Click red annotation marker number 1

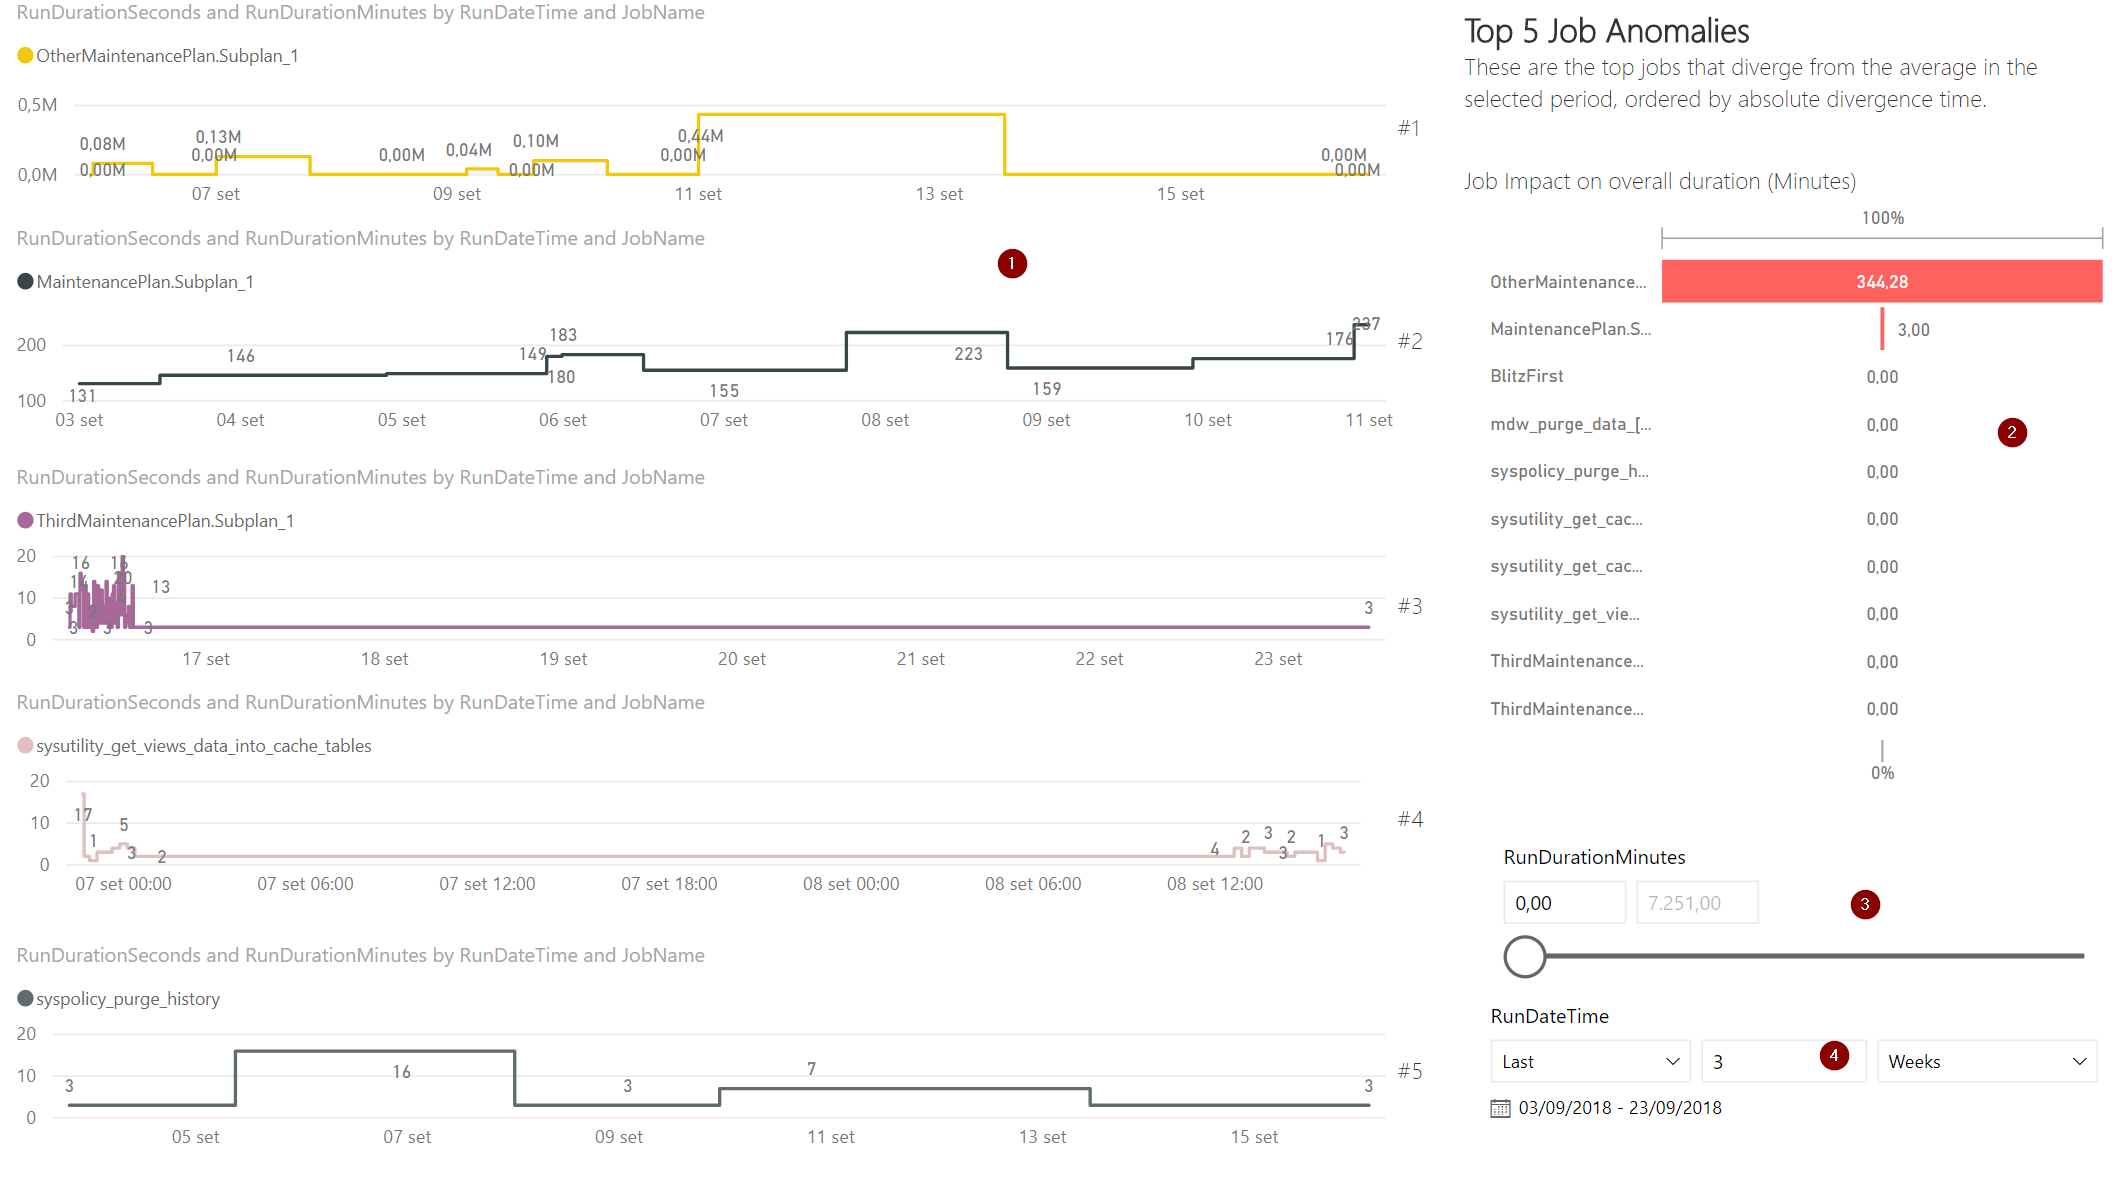tap(1012, 264)
